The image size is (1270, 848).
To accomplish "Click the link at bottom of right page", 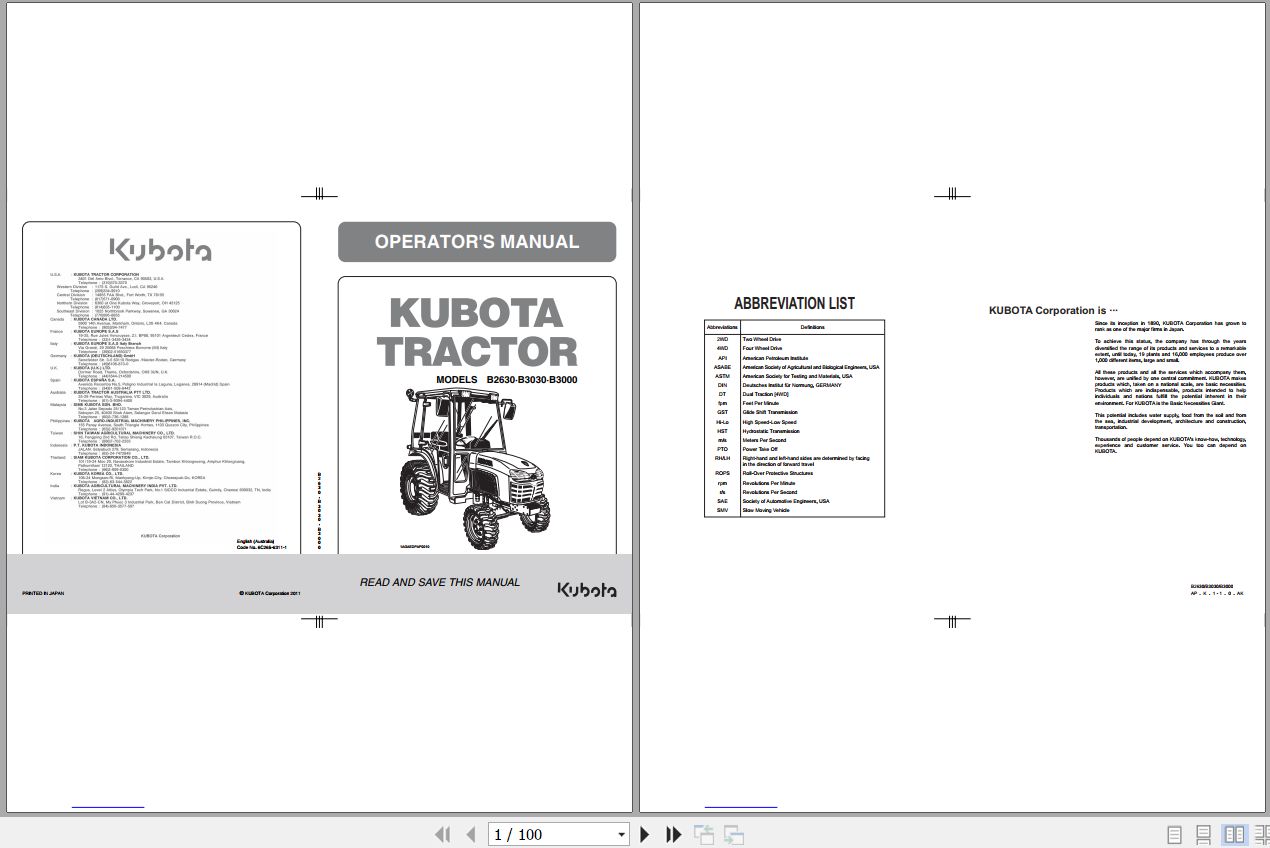I will point(741,806).
